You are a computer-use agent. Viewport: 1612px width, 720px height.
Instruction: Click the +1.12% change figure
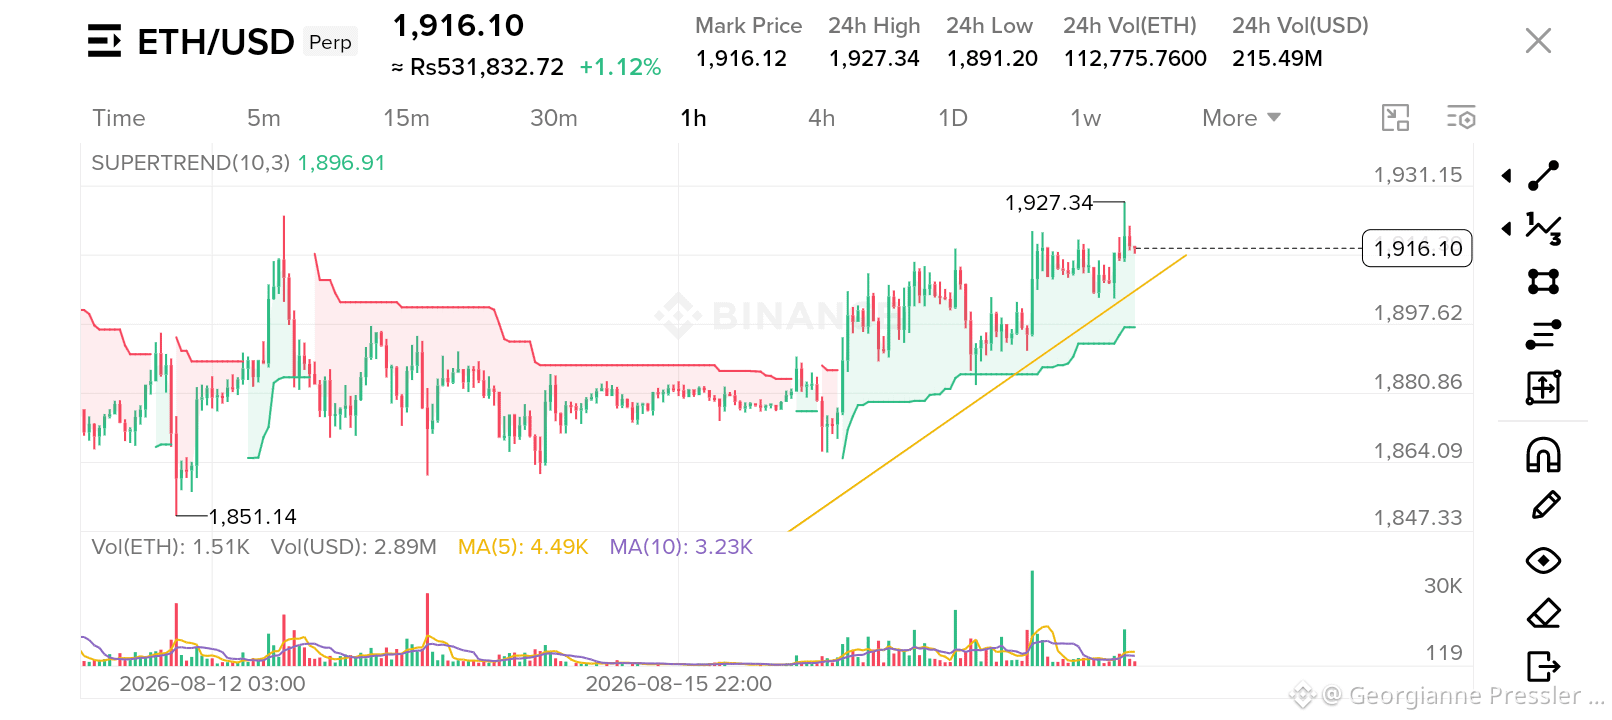(620, 67)
